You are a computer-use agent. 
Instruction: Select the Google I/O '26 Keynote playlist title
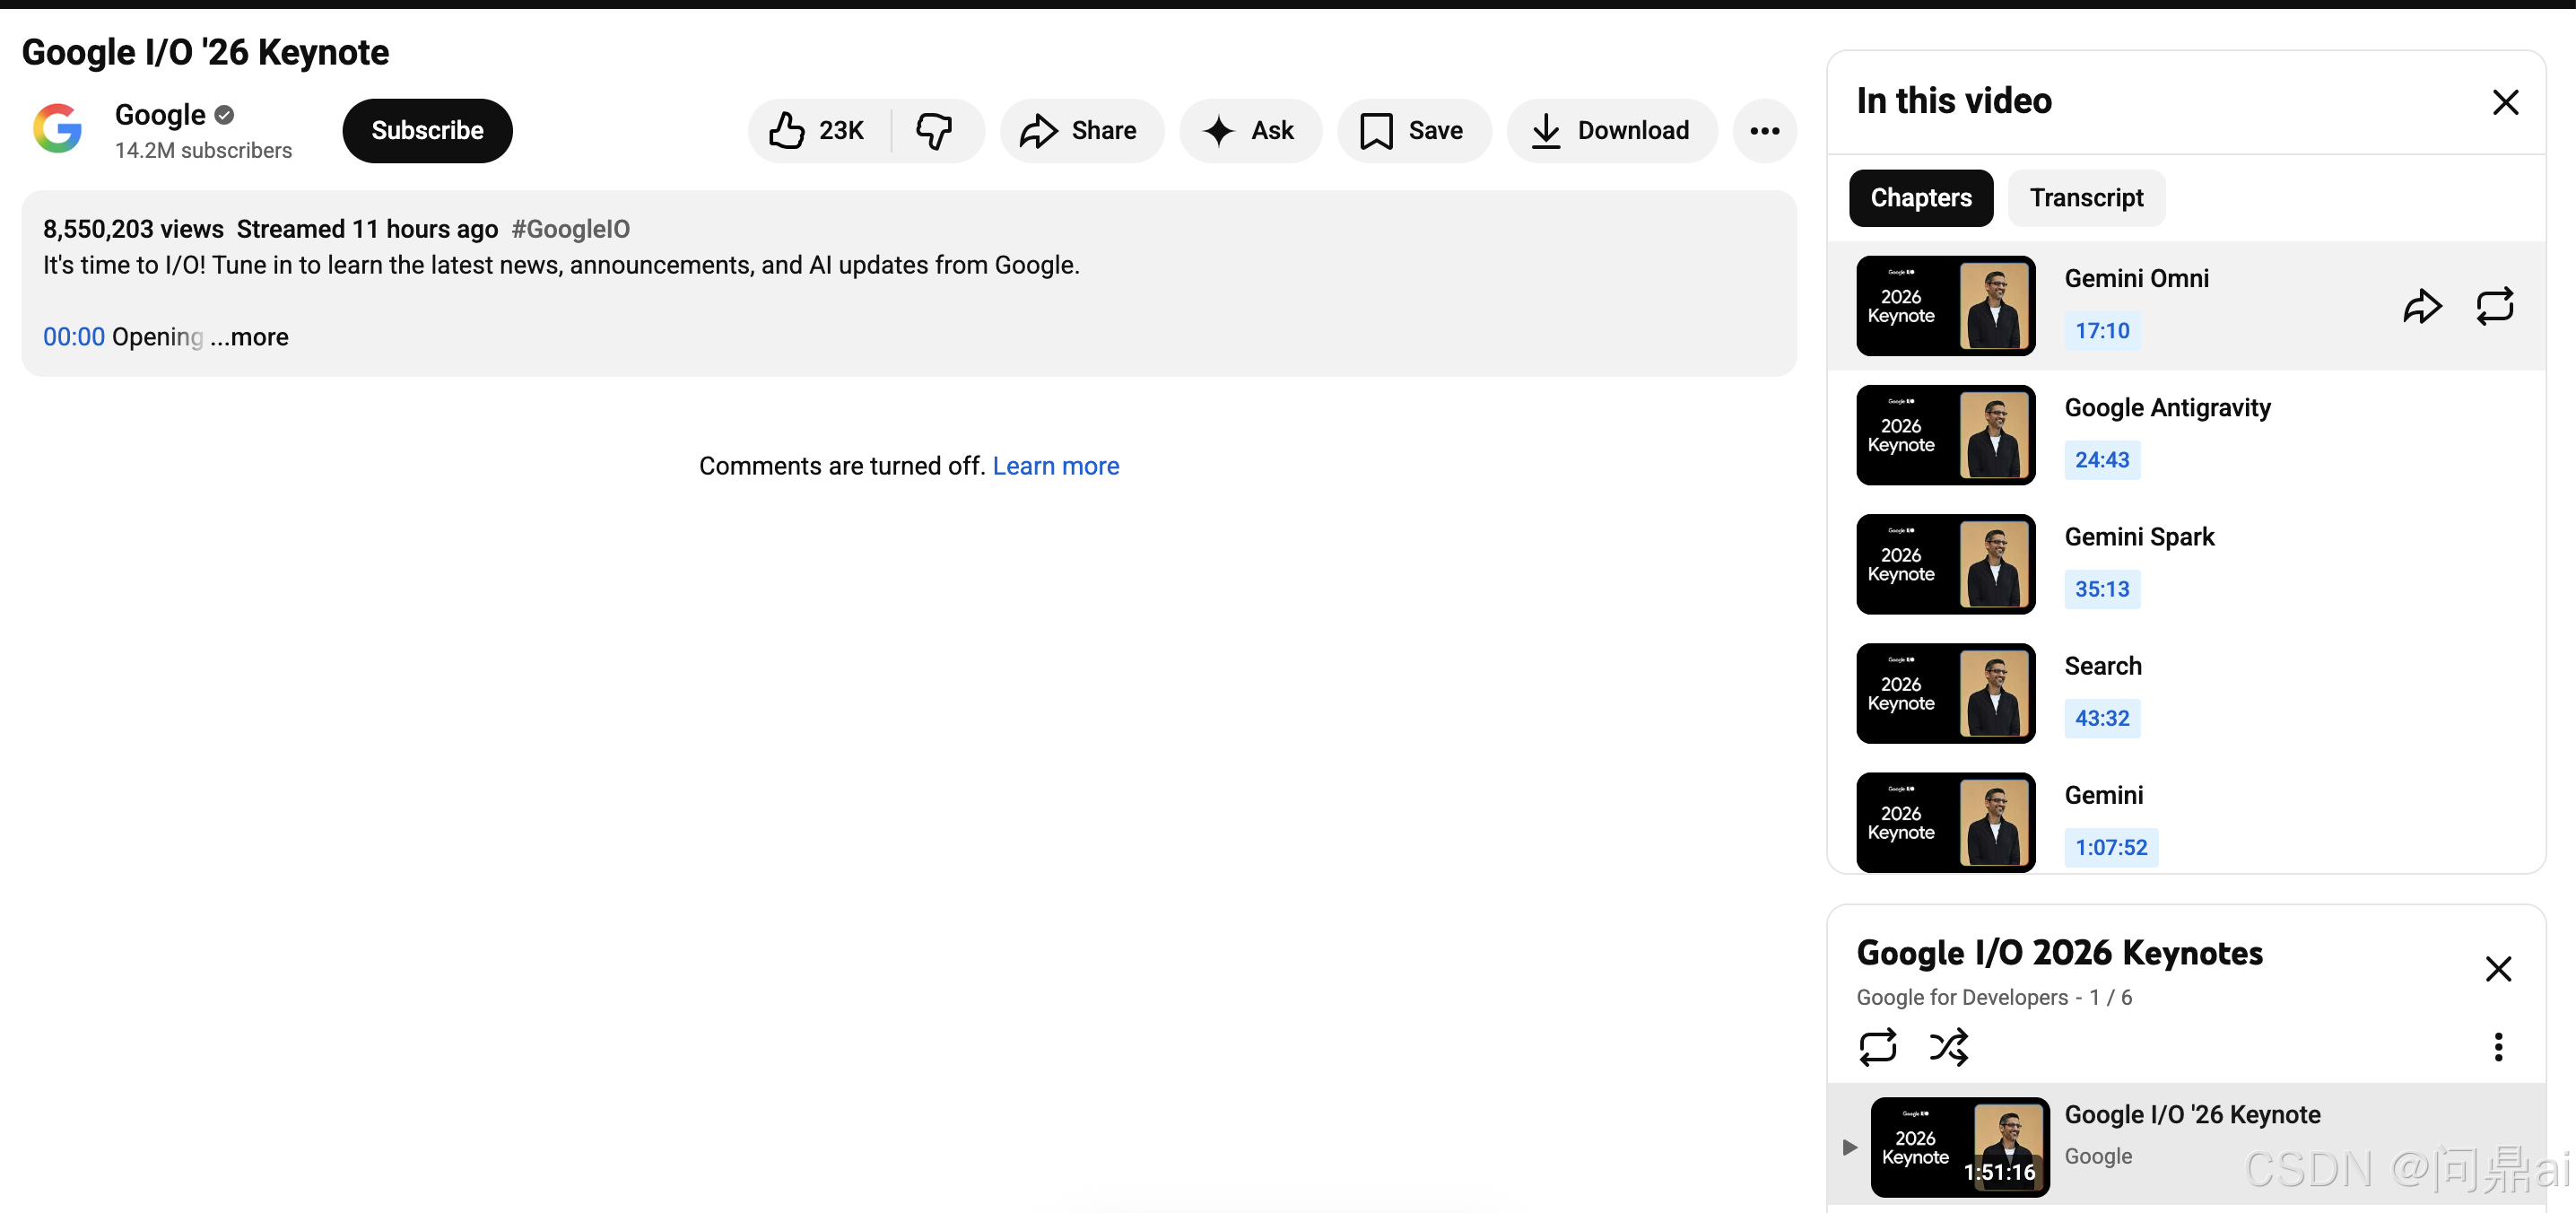click(x=2192, y=1115)
